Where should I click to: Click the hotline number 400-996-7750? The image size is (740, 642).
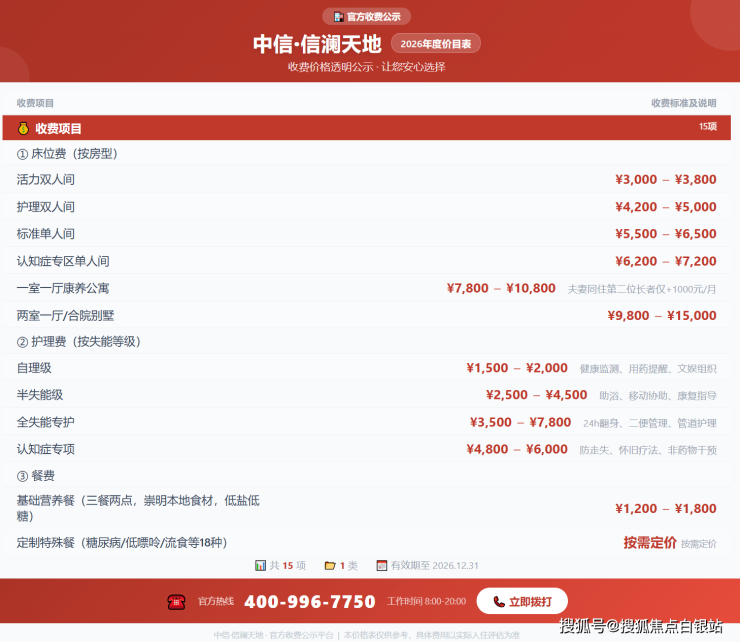pos(310,601)
